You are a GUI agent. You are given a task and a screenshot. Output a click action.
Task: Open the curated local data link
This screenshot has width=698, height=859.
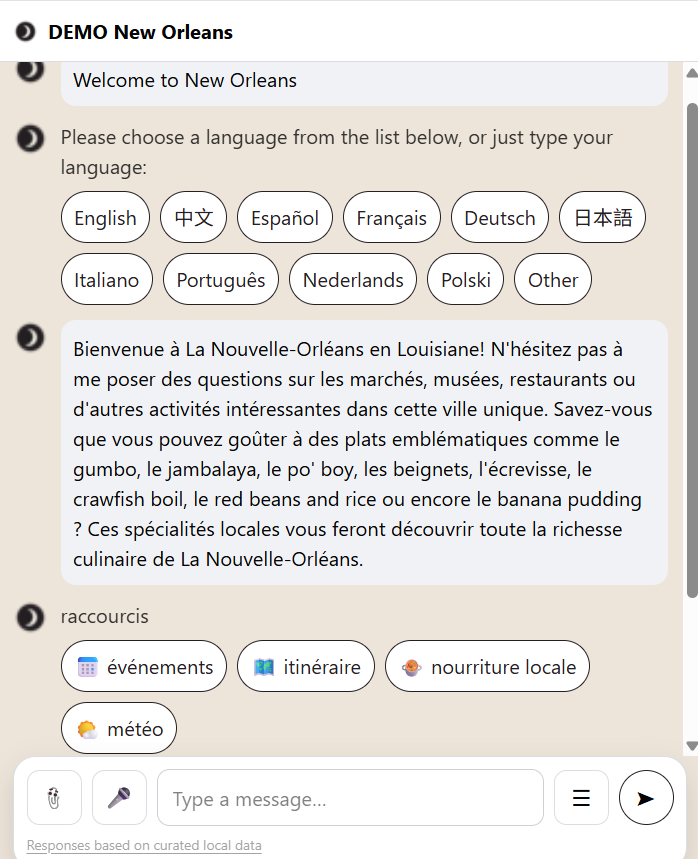144,846
